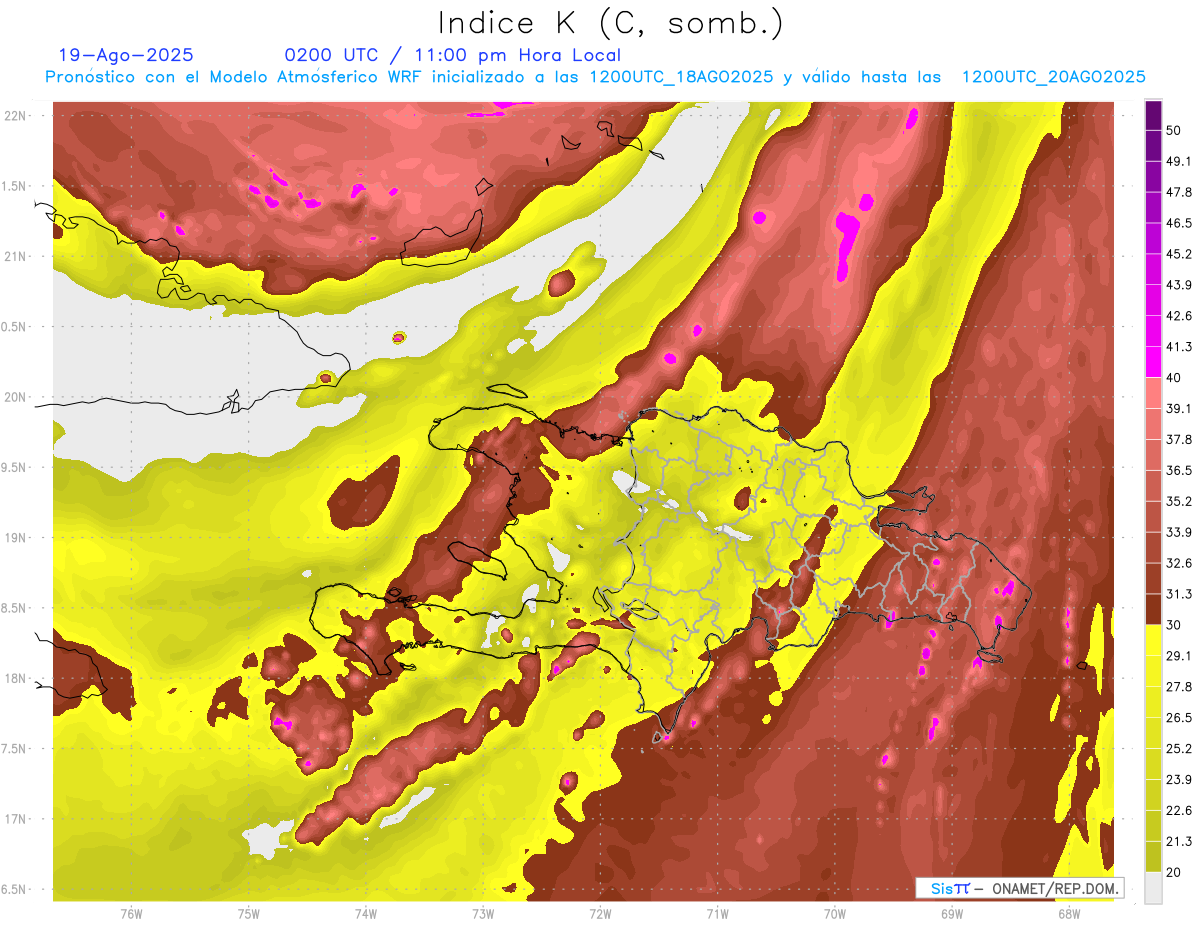The height and width of the screenshot is (927, 1200).
Task: Select the olive swatch between 20 and 21.3
Action: tap(1153, 856)
